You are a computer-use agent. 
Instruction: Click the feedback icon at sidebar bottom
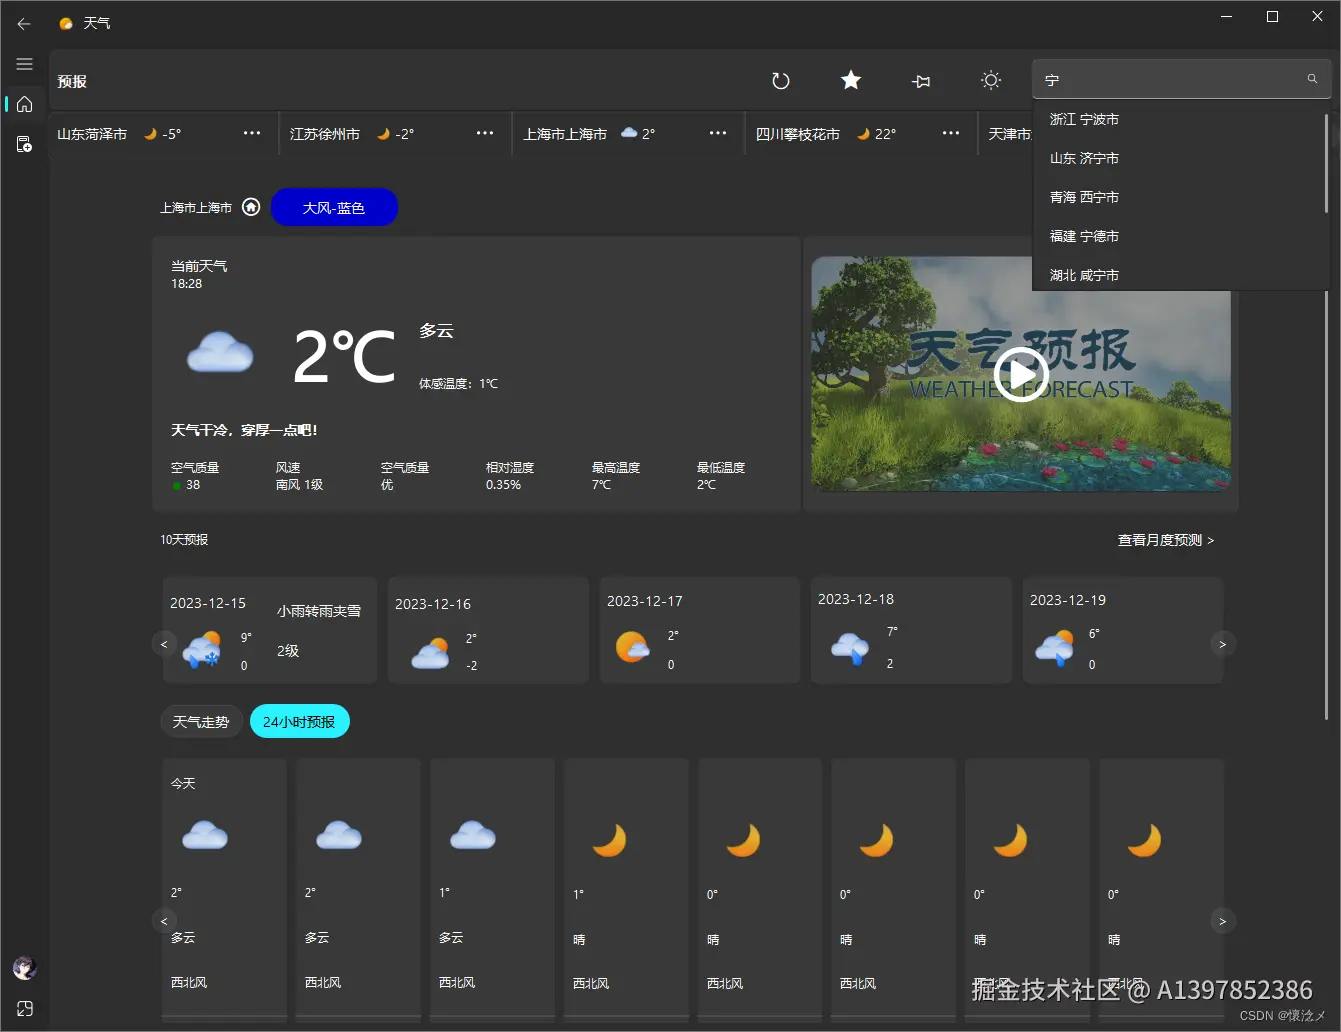(24, 1008)
